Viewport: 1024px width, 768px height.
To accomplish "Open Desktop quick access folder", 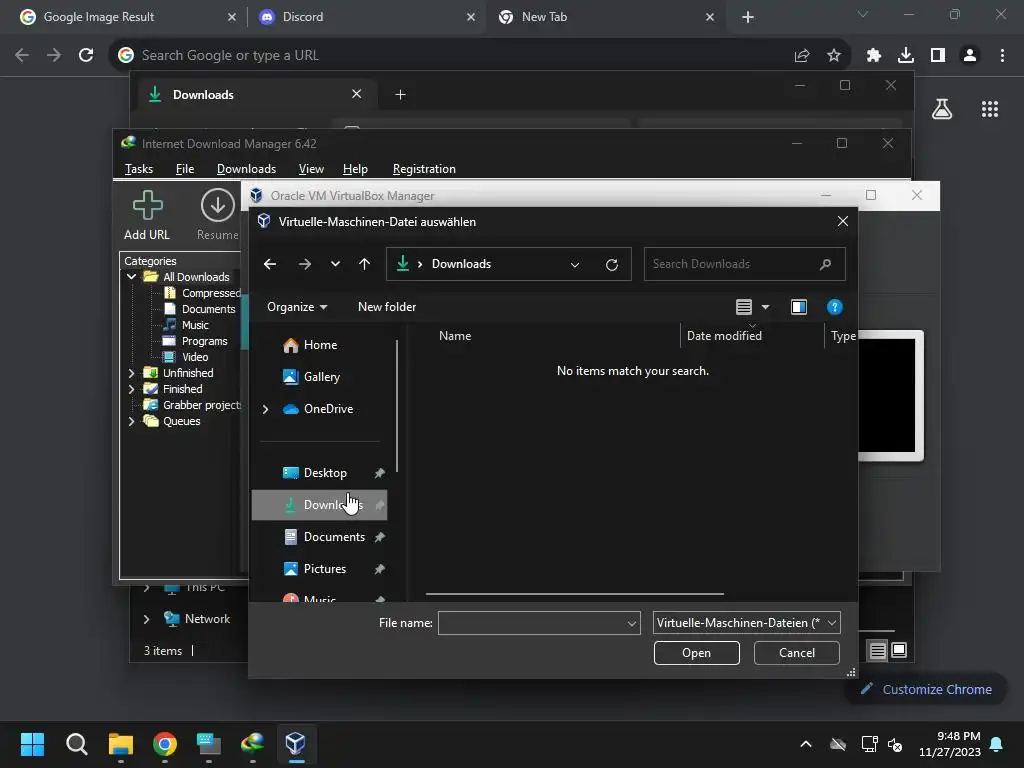I will tap(325, 473).
